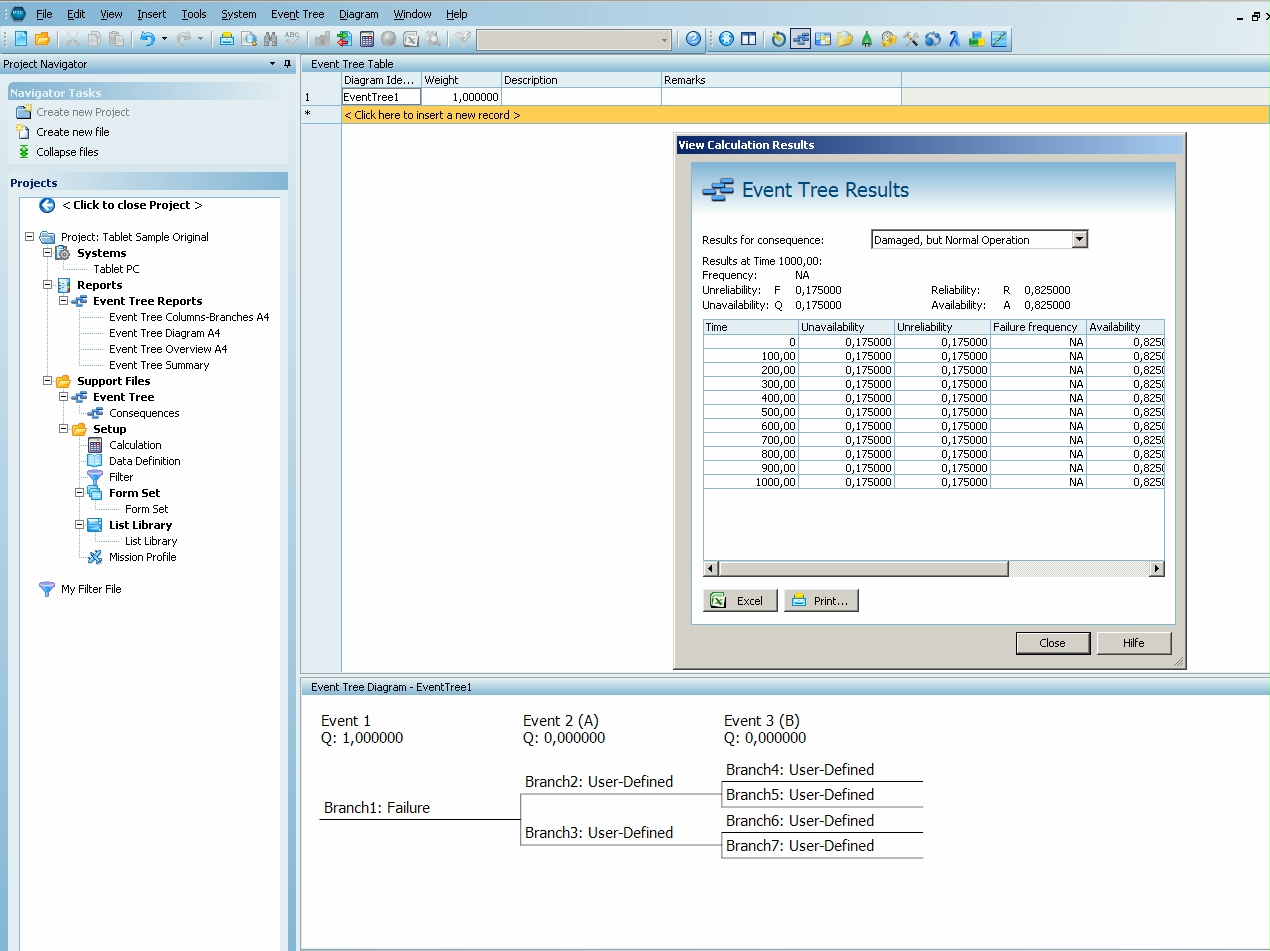The width and height of the screenshot is (1270, 951).
Task: Collapse the Support Files tree node
Action: click(47, 381)
